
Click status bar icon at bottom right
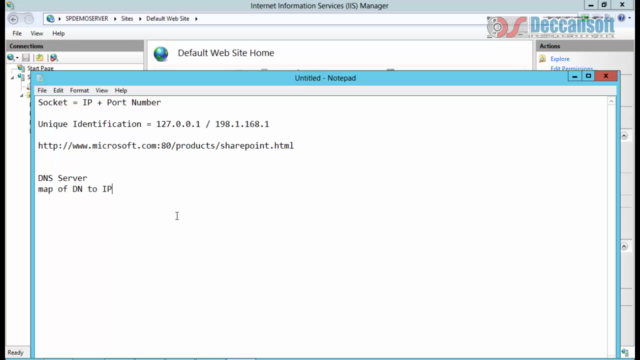coord(625,353)
